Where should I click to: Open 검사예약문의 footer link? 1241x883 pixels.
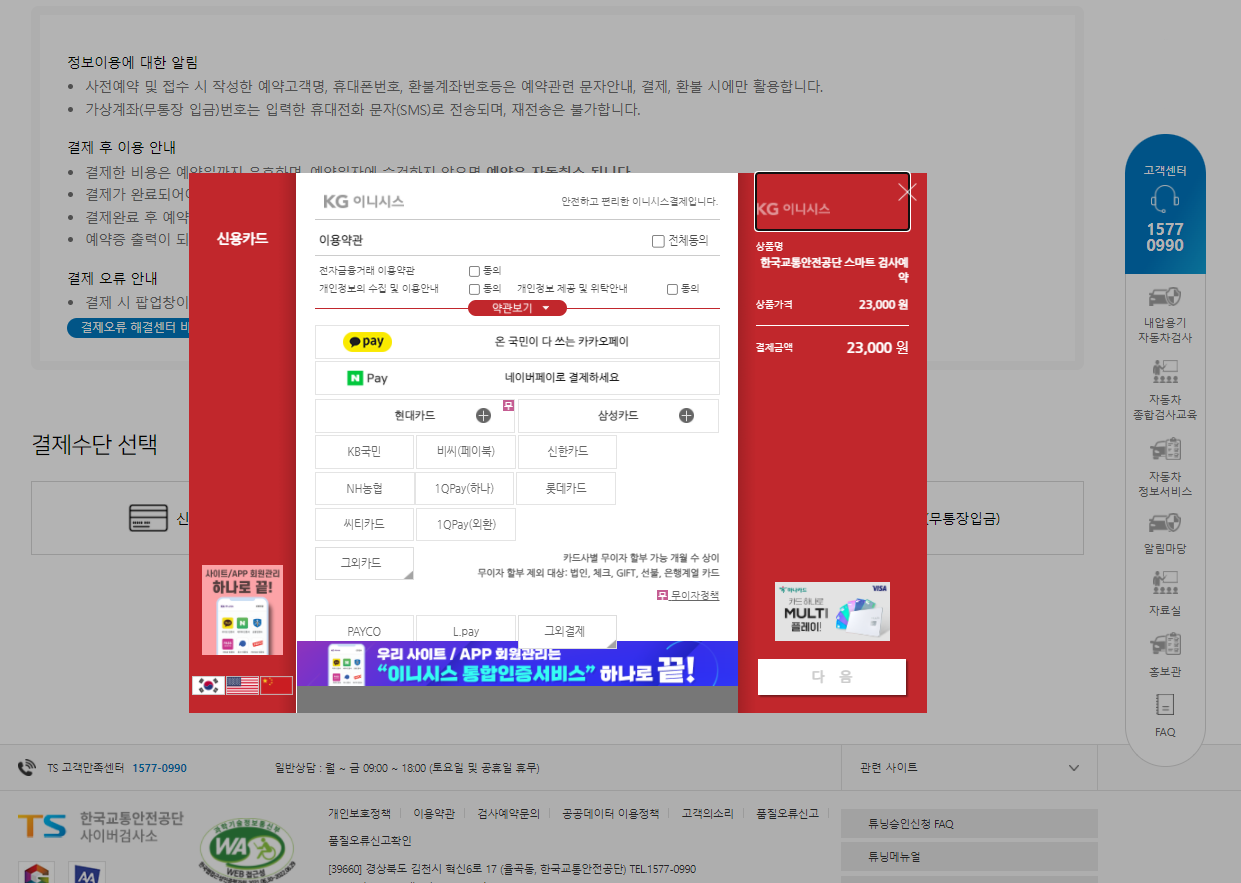508,813
